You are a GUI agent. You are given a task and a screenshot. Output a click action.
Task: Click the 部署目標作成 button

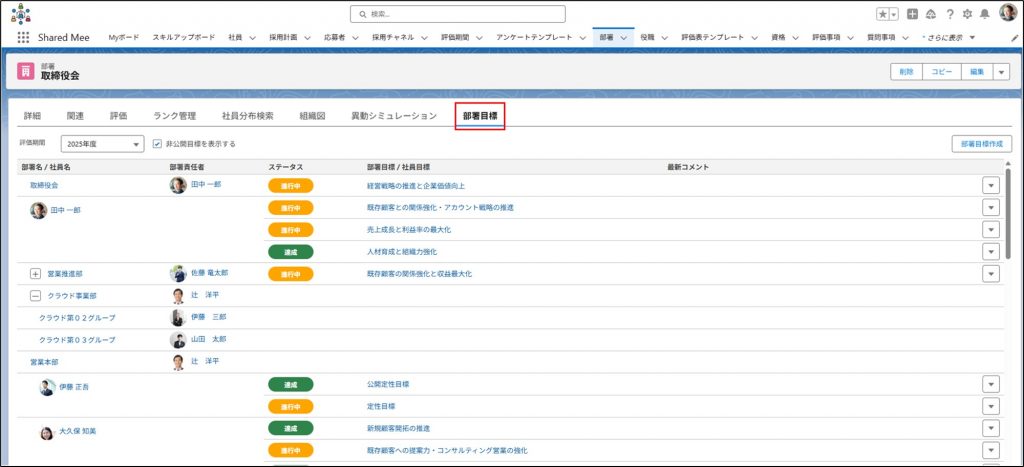pyautogui.click(x=980, y=144)
